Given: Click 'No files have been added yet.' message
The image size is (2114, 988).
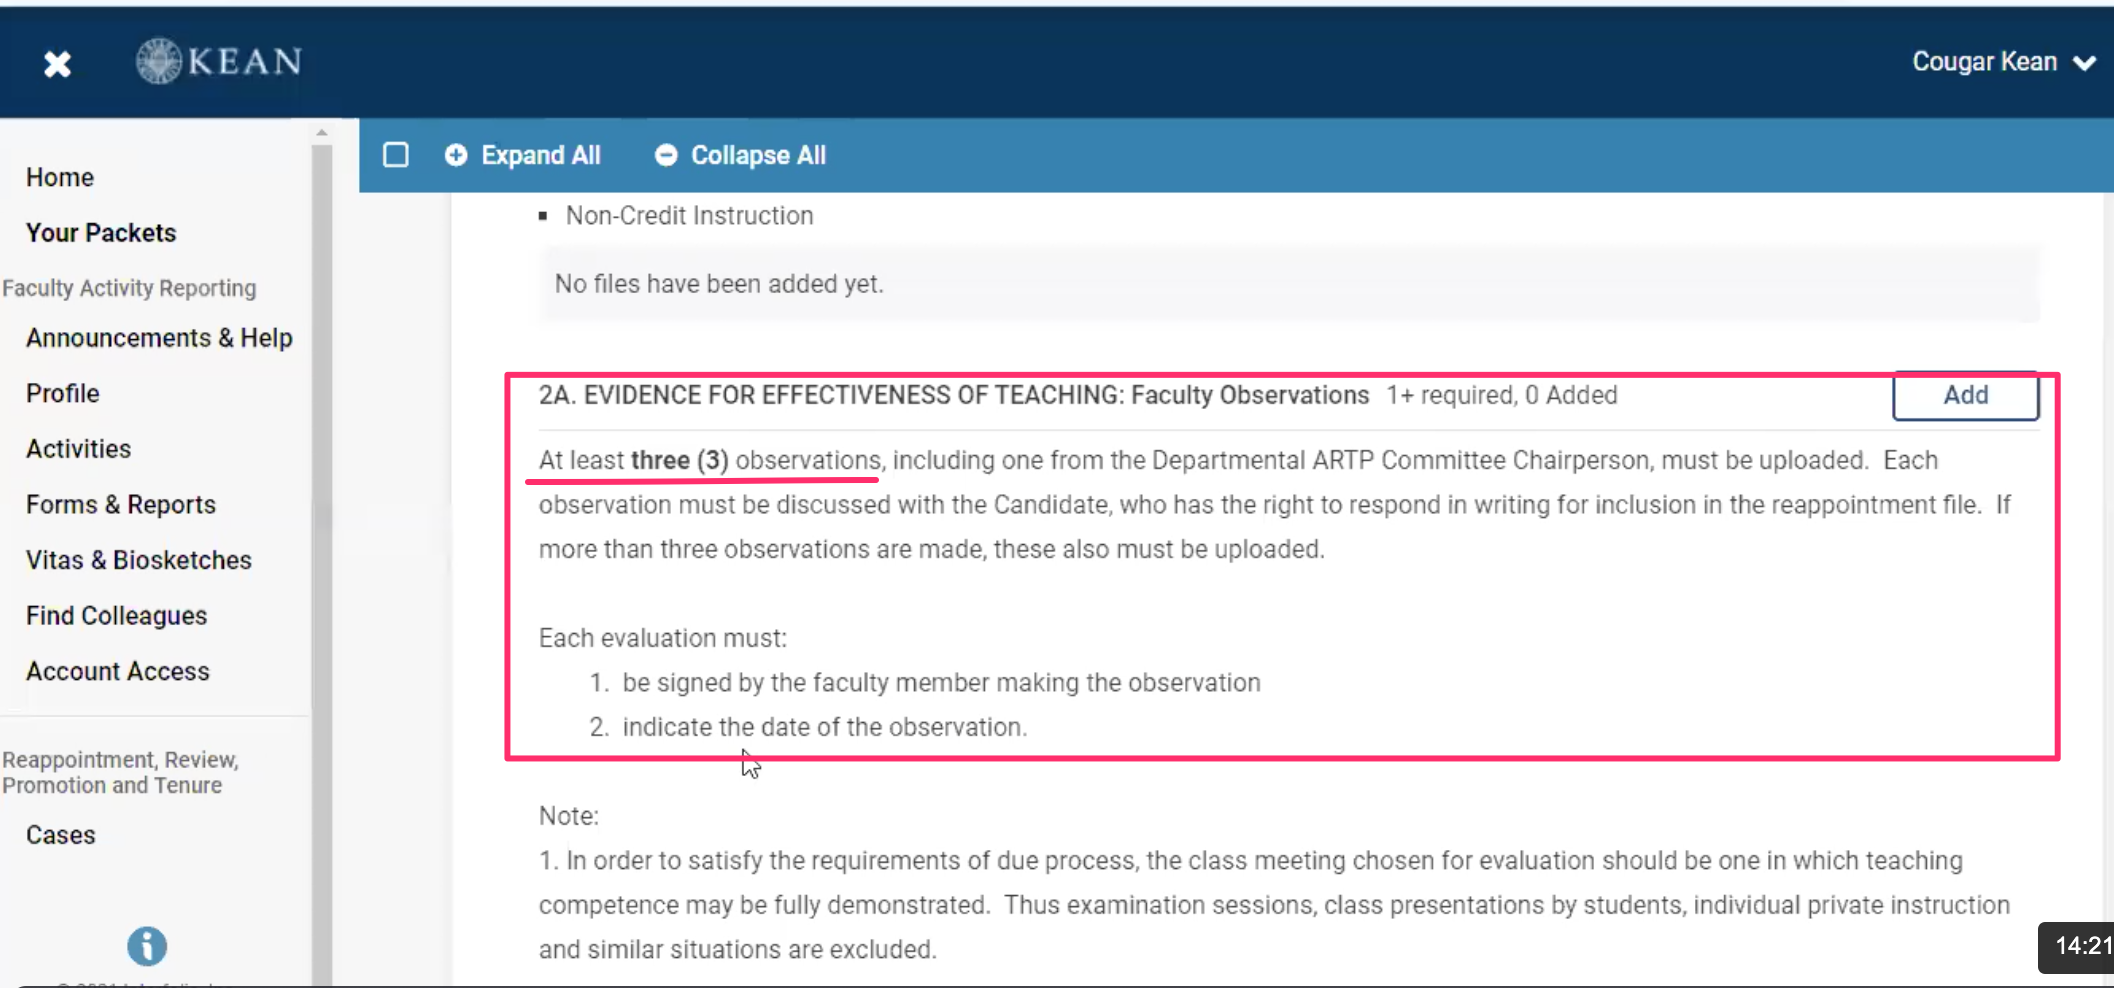Looking at the screenshot, I should coord(719,284).
